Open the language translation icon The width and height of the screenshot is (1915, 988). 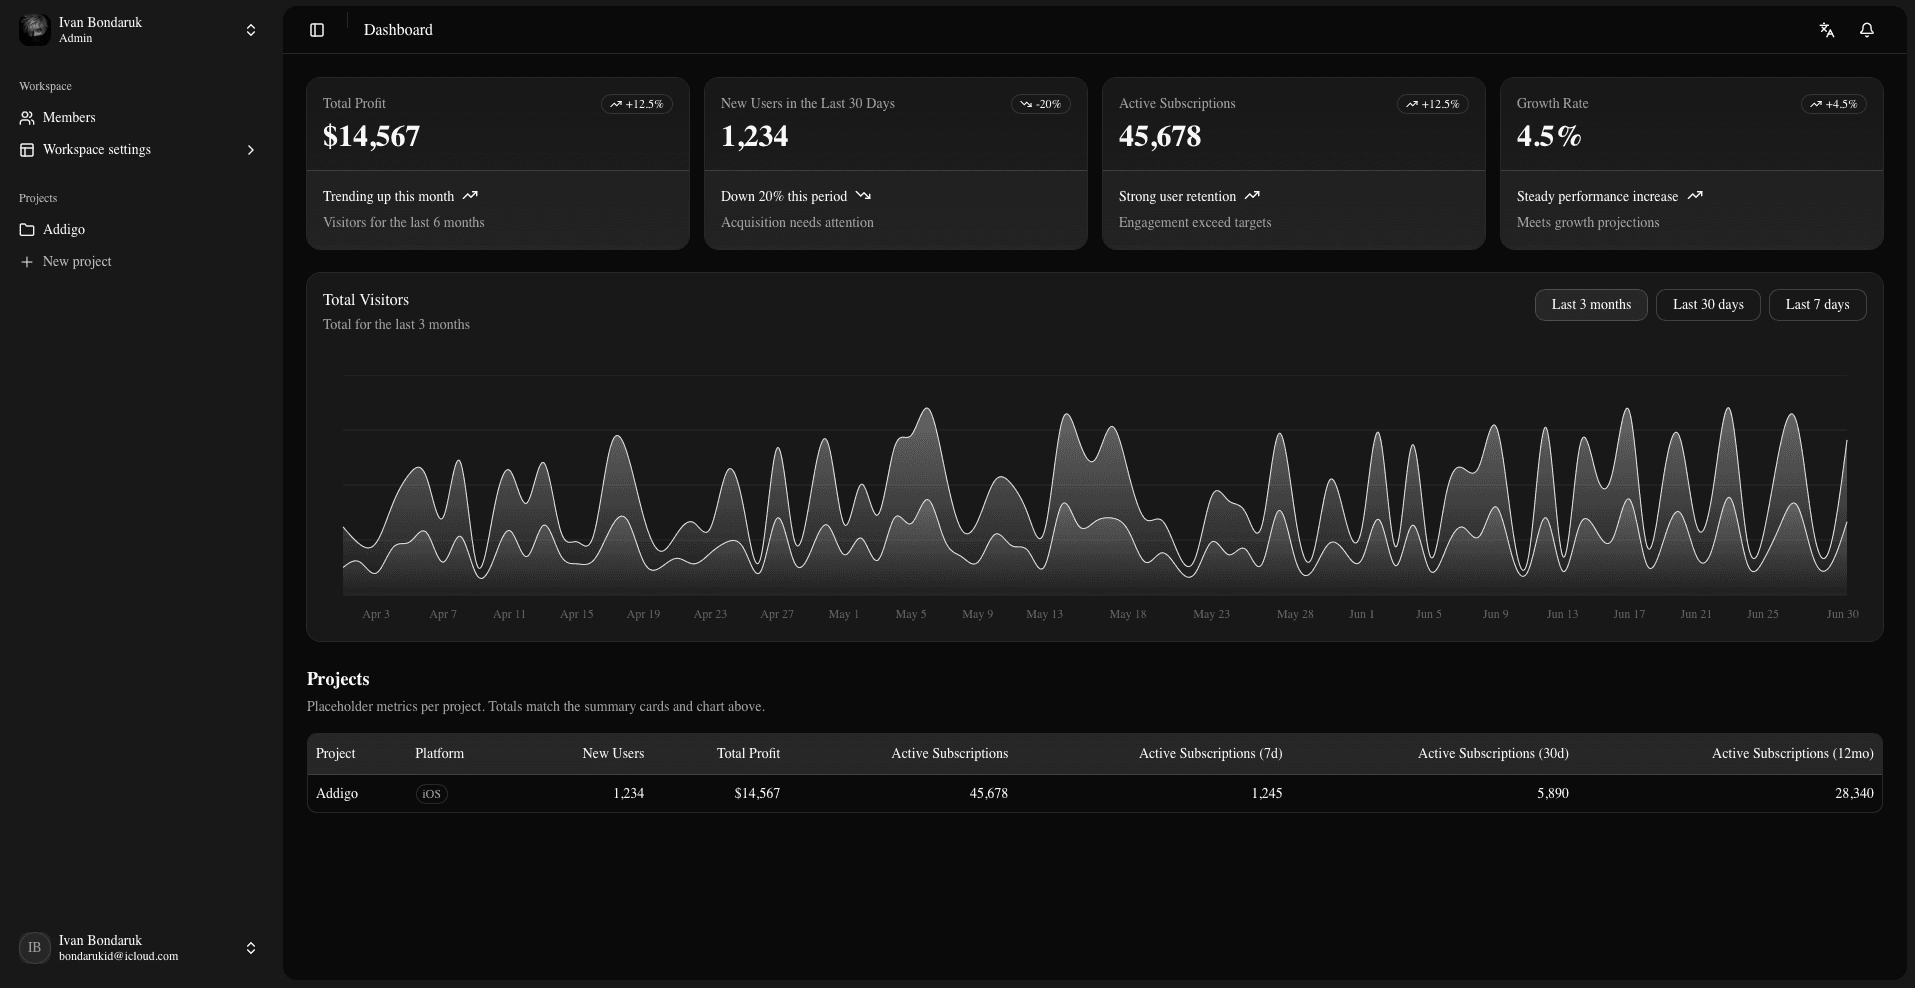1827,30
